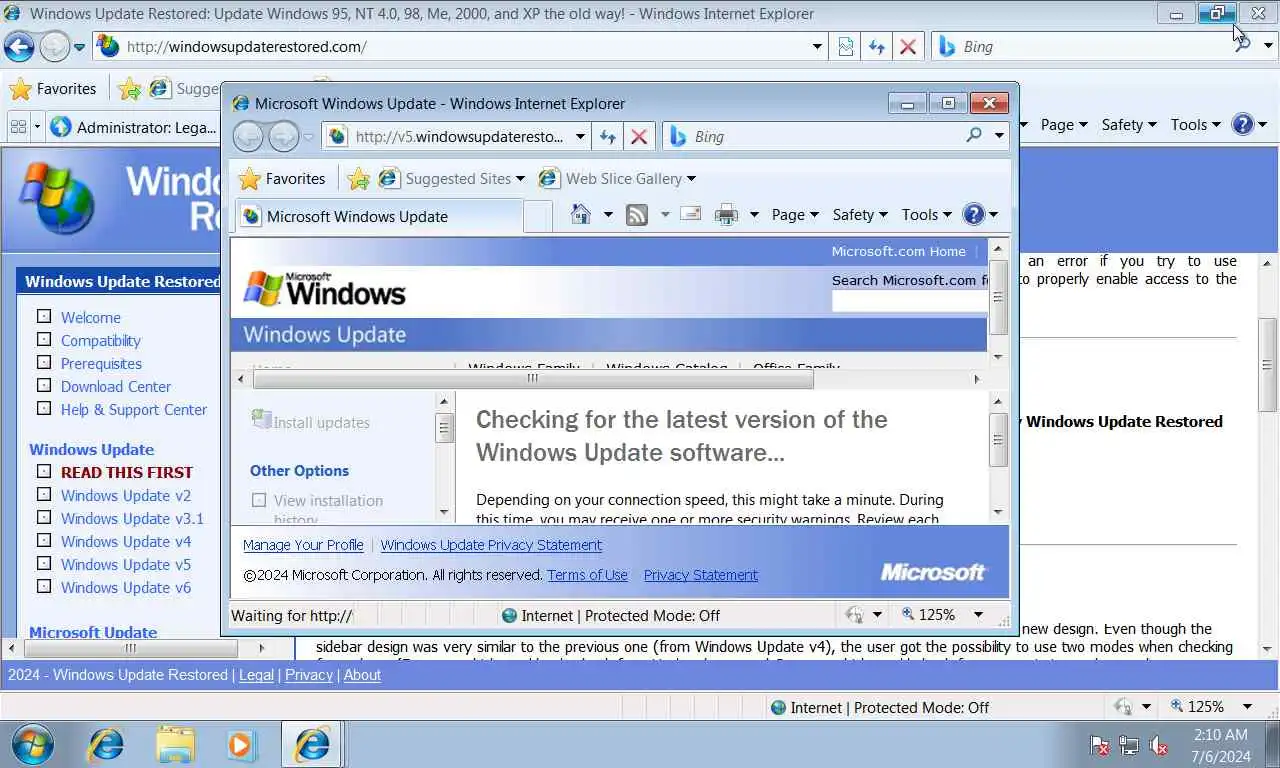The width and height of the screenshot is (1280, 768).
Task: Click Forward button in Microsoft Windows Update window
Action: point(284,137)
